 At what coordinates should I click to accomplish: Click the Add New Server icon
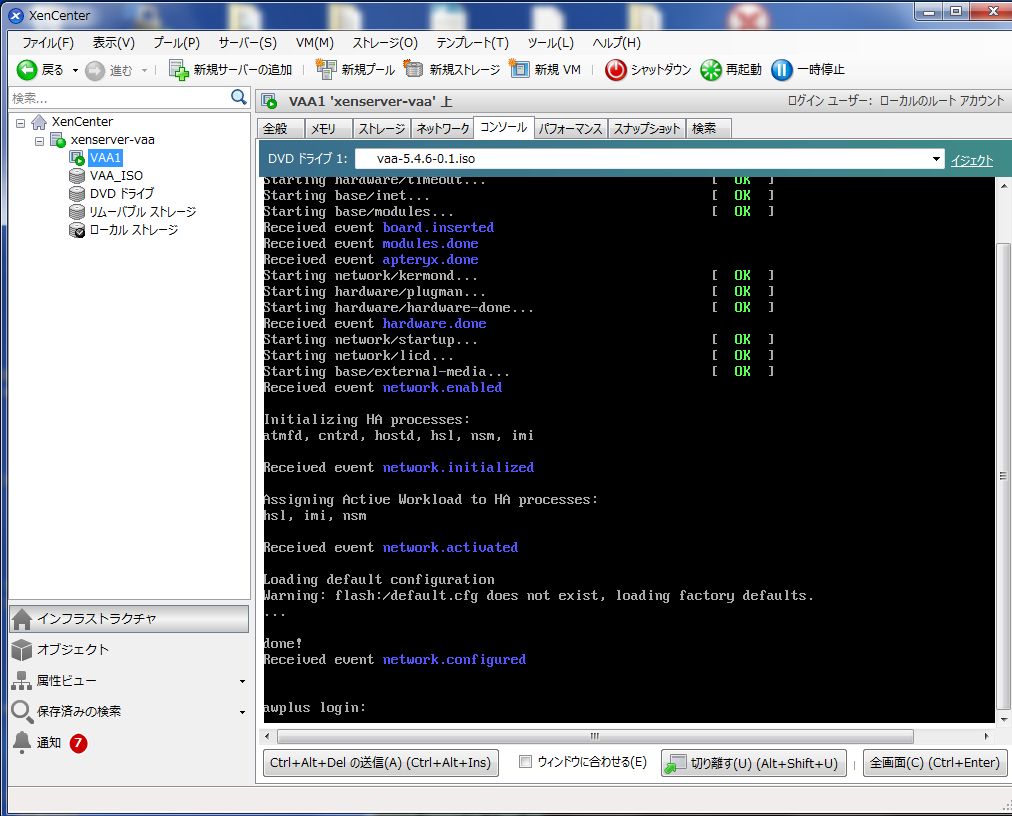click(x=178, y=70)
